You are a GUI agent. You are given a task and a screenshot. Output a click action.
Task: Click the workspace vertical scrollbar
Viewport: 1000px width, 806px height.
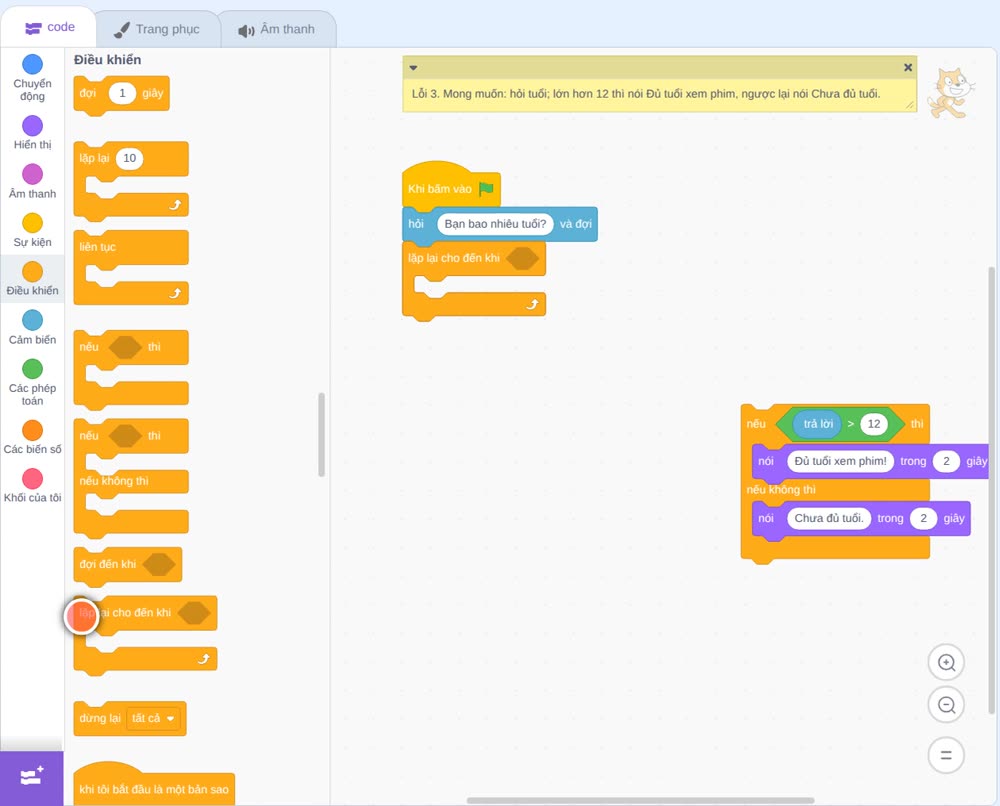pyautogui.click(x=991, y=490)
